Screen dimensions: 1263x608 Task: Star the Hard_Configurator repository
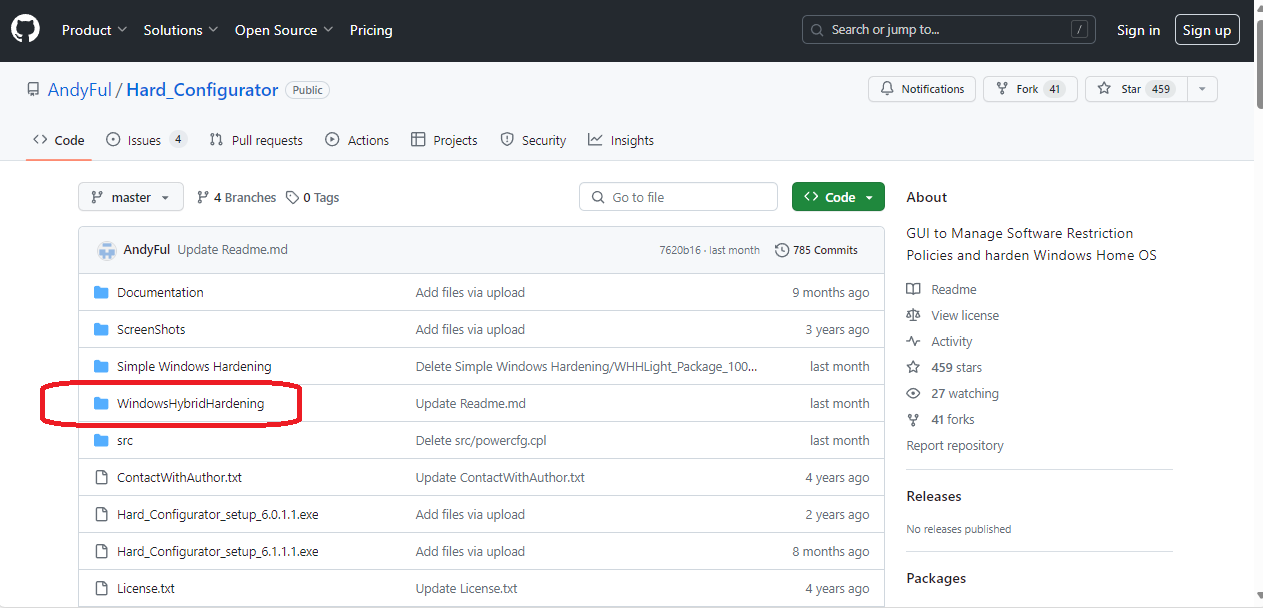[x=1131, y=89]
